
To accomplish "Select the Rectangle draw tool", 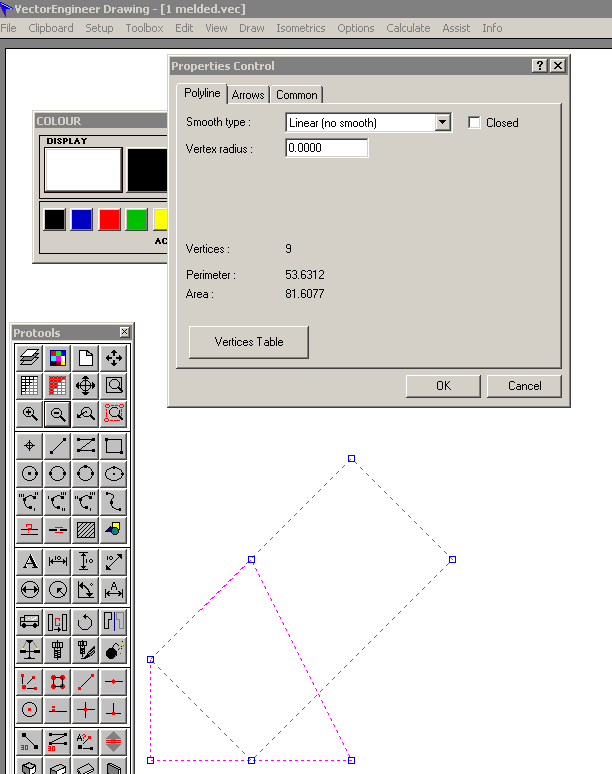I will click(x=114, y=446).
